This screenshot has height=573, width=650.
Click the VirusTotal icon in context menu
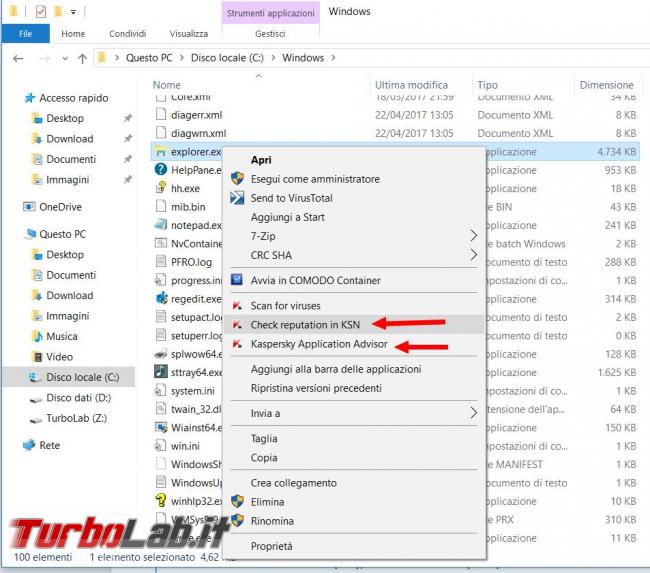237,198
